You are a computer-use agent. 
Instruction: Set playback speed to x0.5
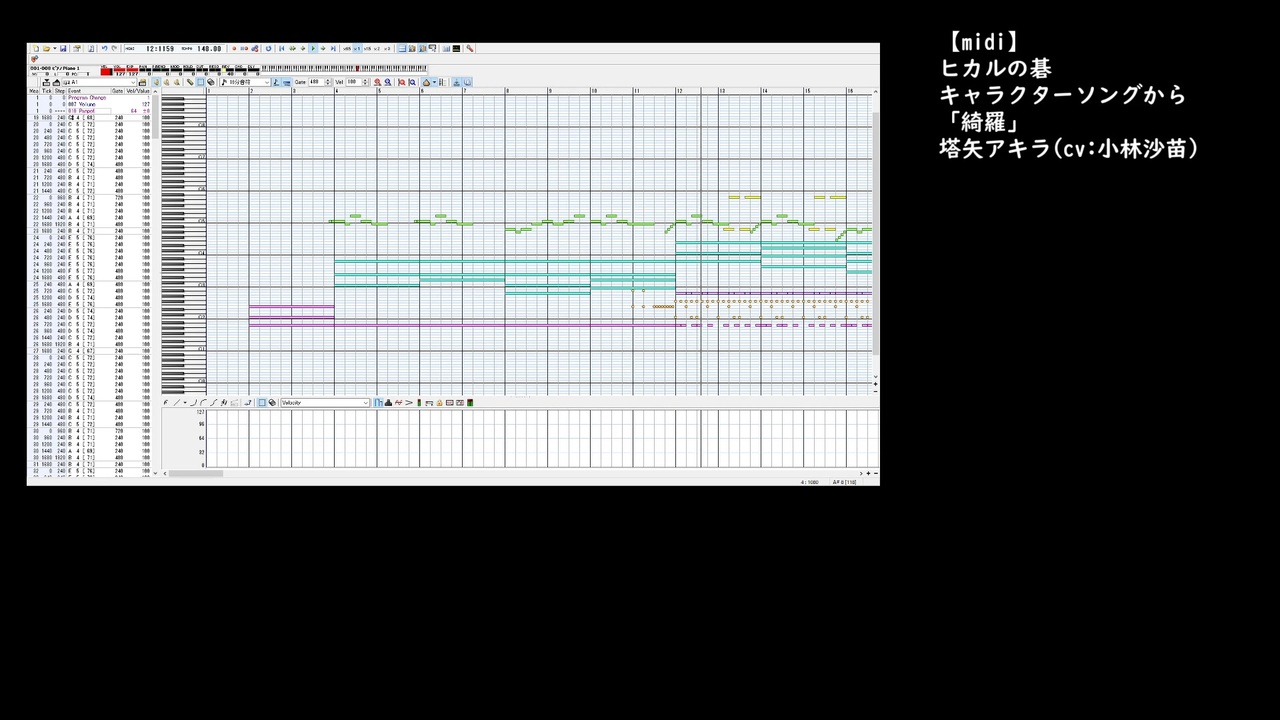click(347, 48)
